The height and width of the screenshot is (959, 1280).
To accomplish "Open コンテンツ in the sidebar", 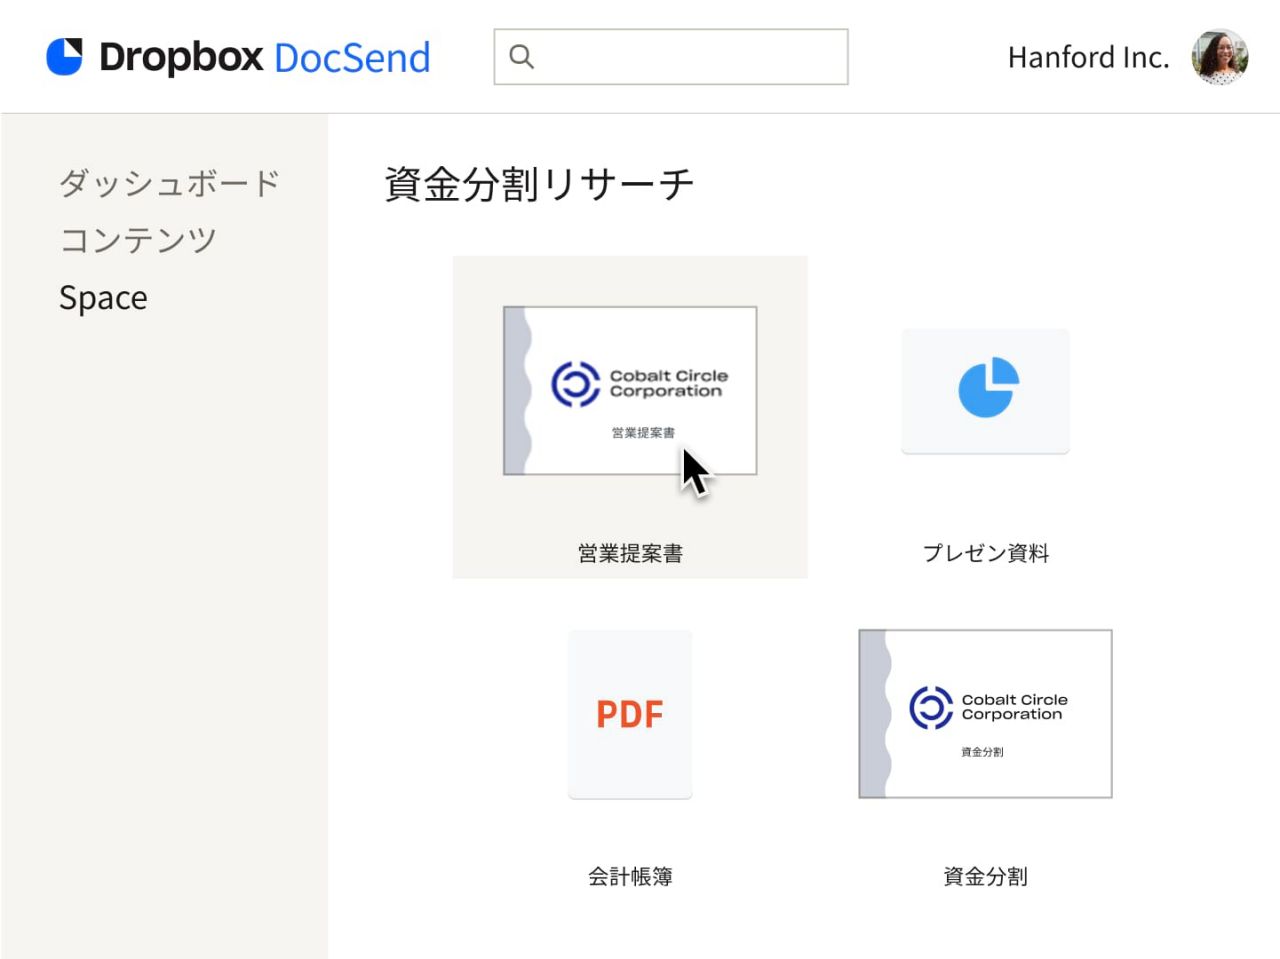I will pos(138,240).
